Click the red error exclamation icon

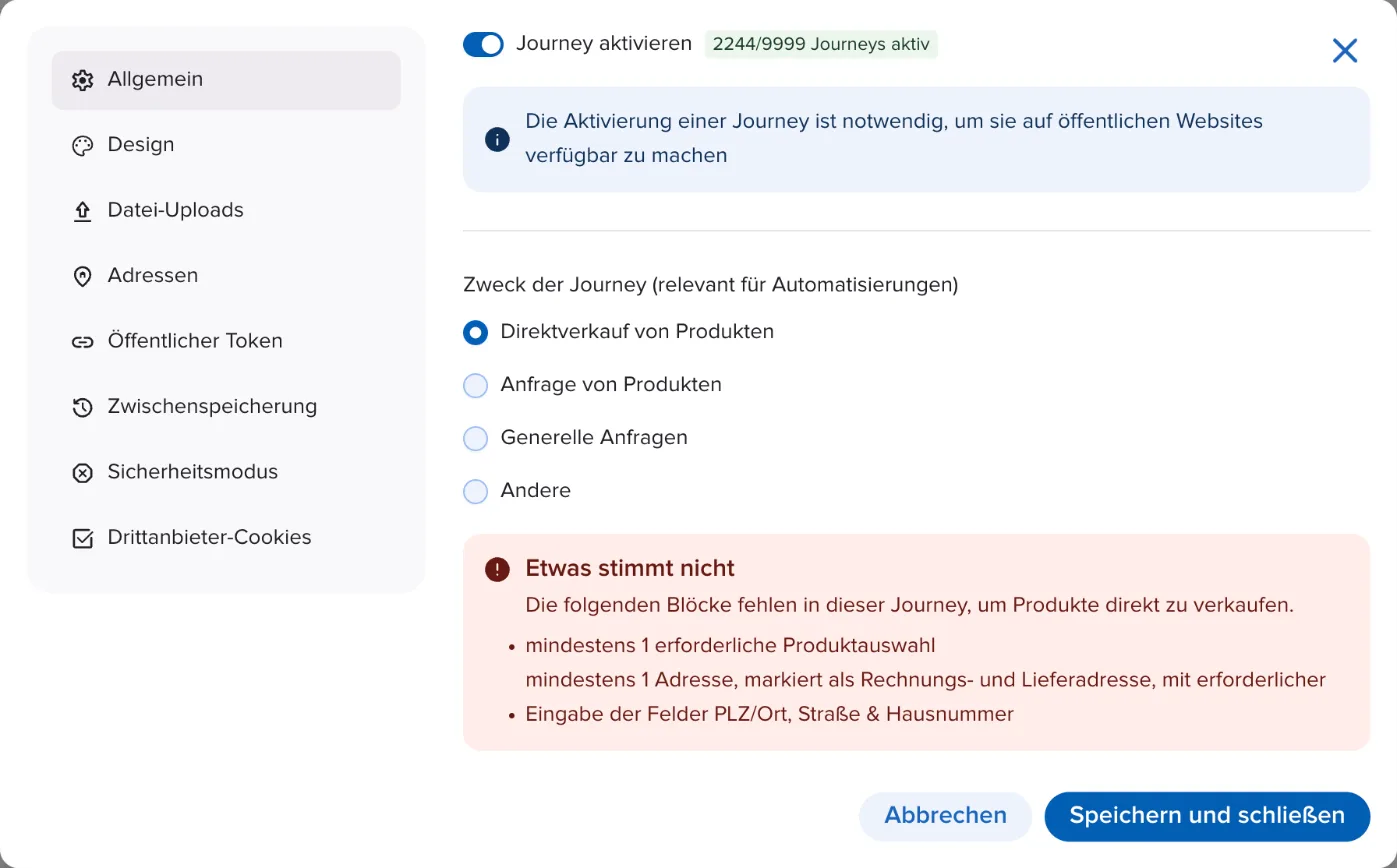coord(497,569)
